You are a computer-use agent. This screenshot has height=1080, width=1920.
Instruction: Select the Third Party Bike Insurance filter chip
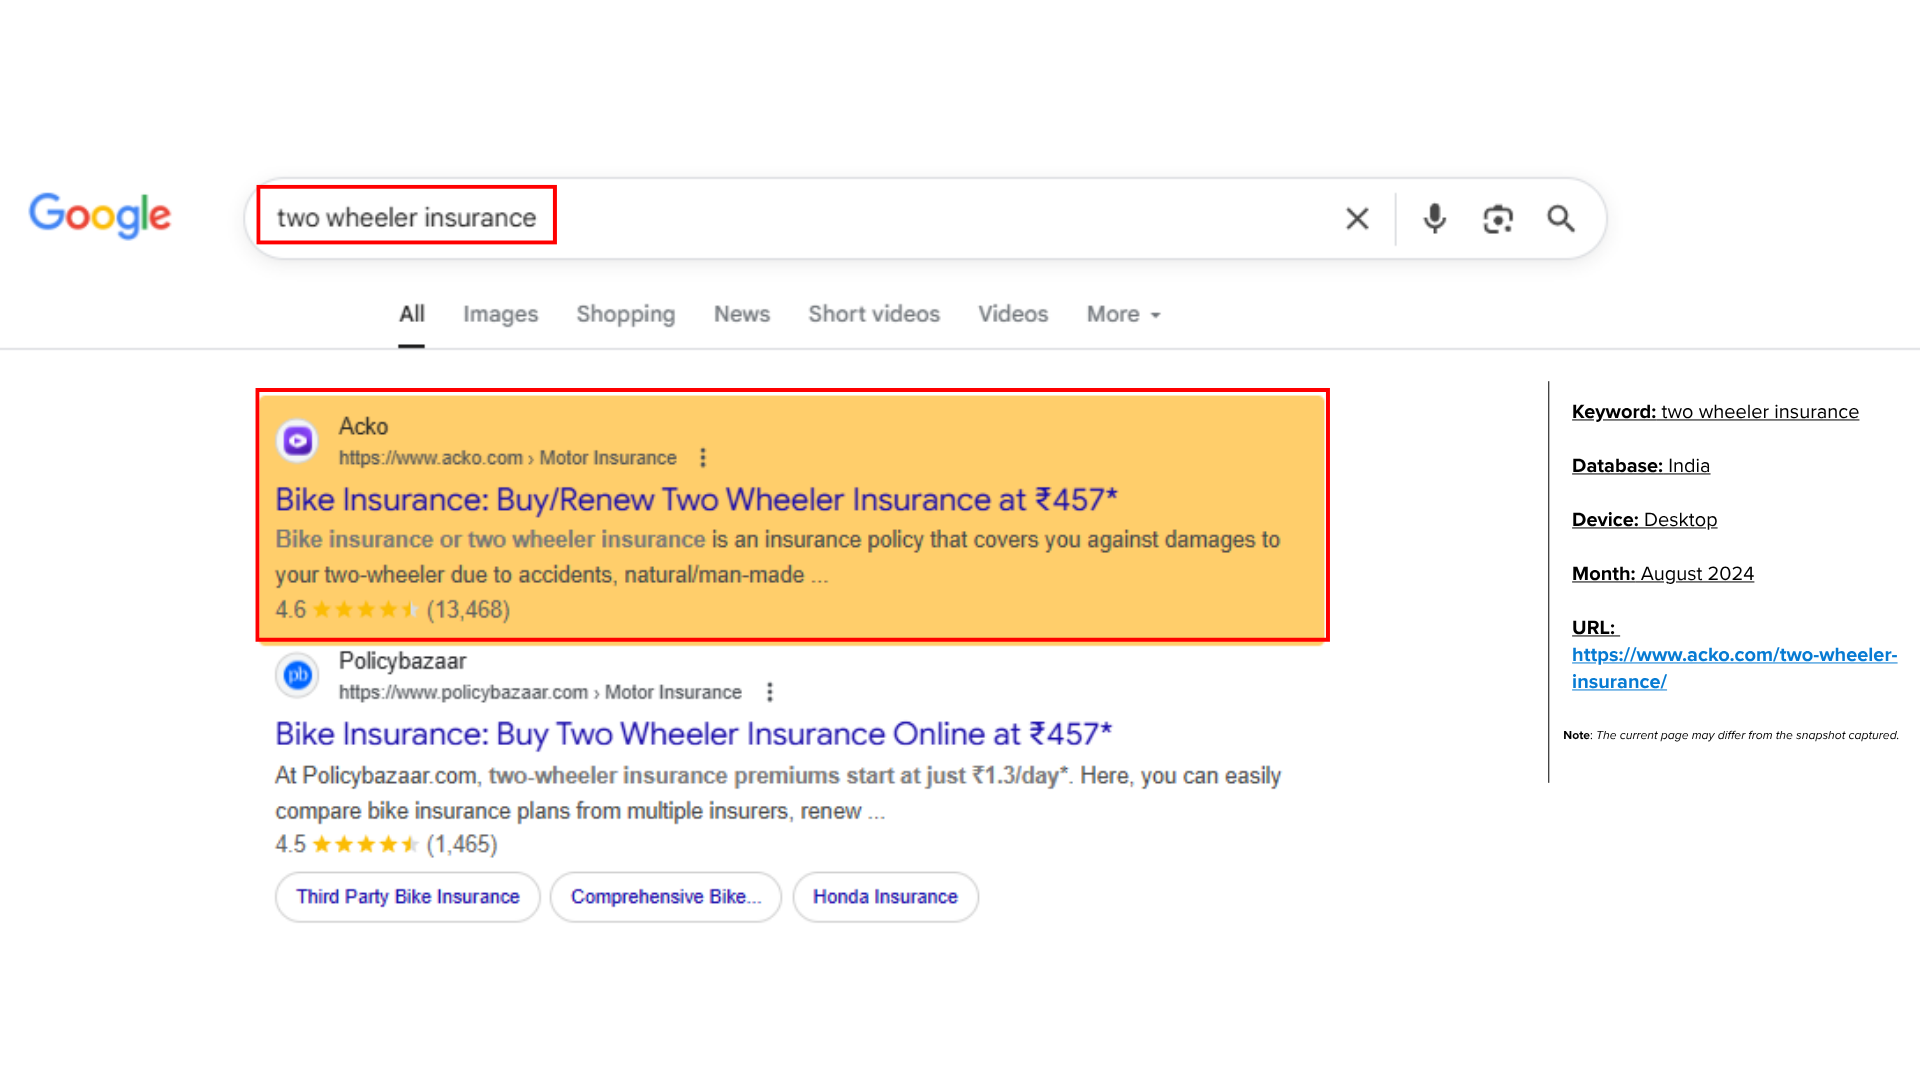coord(407,897)
